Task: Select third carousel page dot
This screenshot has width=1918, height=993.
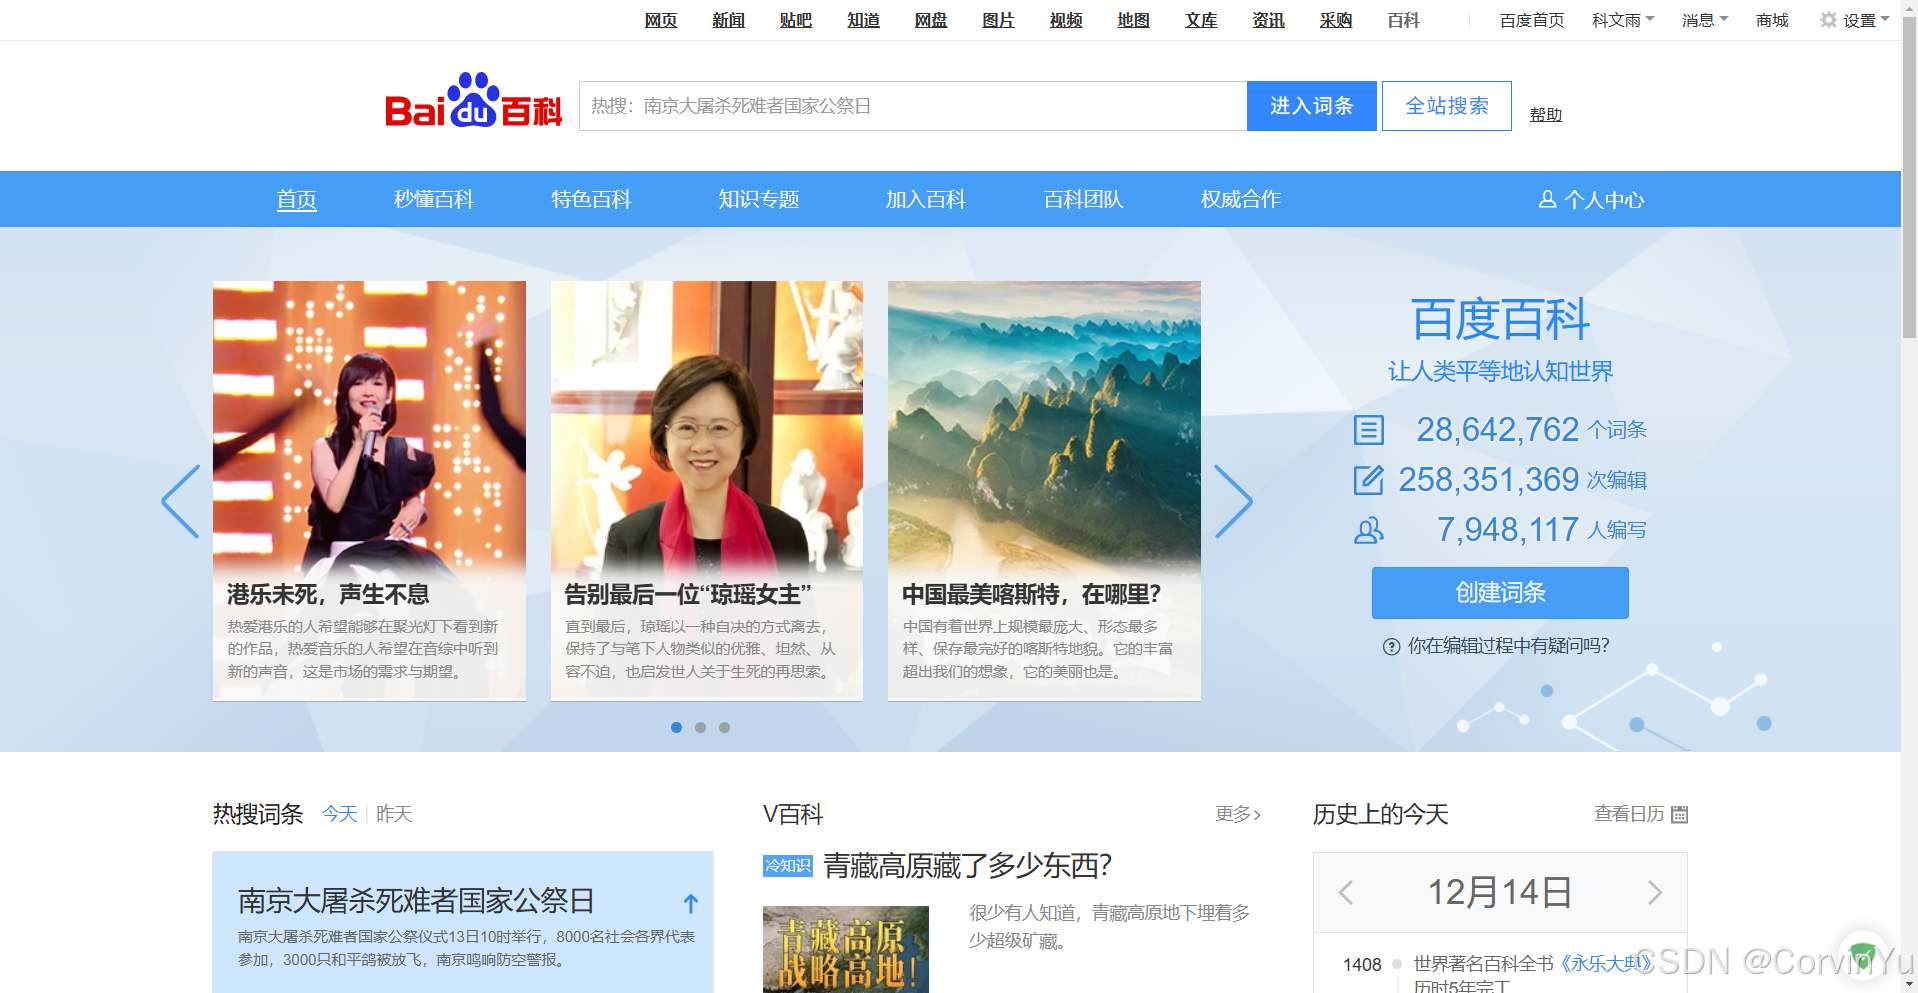Action: (724, 727)
